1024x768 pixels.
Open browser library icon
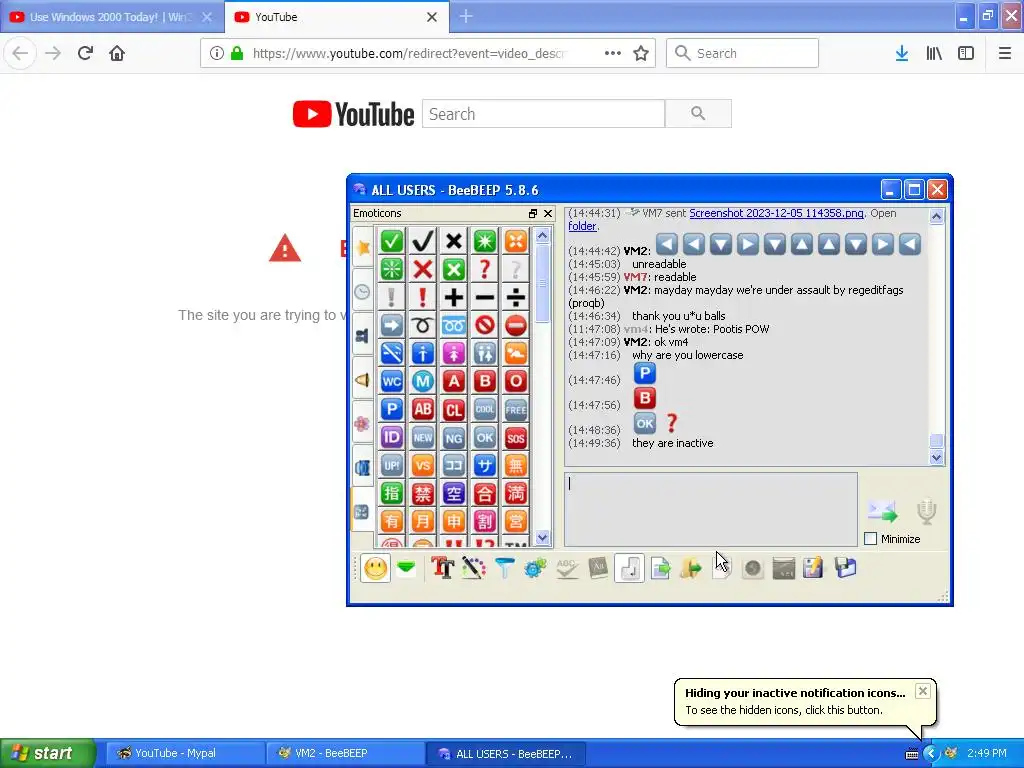(934, 53)
